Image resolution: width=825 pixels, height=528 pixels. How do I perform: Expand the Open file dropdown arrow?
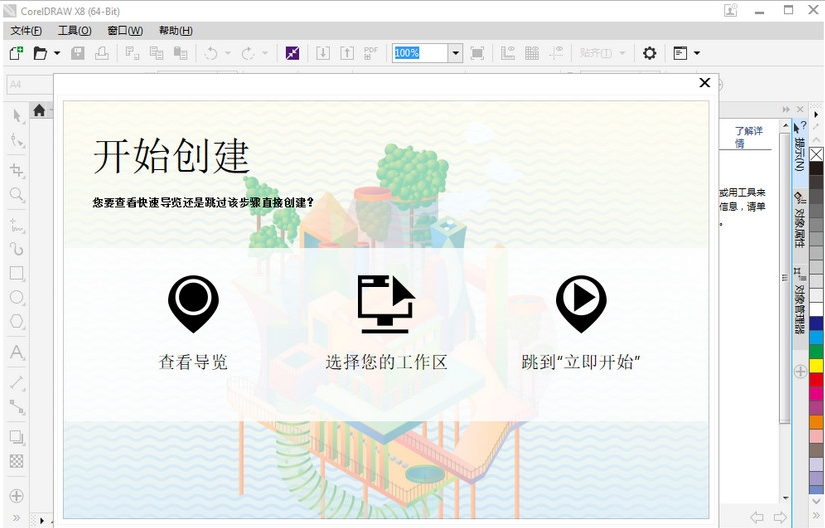click(57, 53)
